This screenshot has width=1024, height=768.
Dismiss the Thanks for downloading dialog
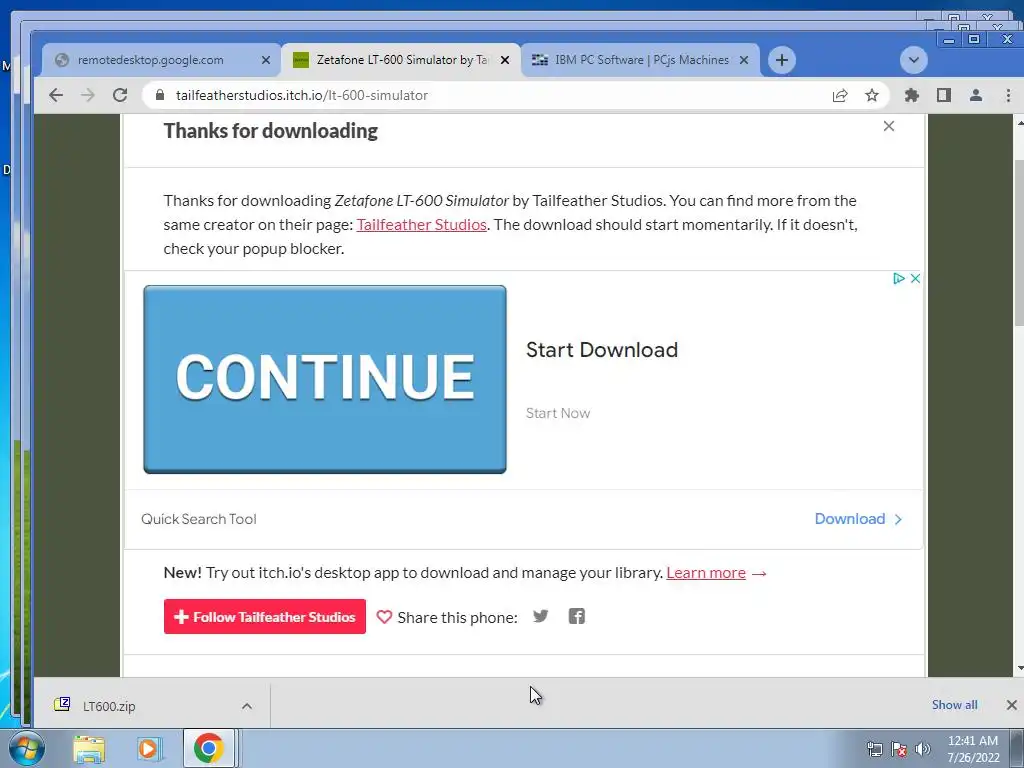pyautogui.click(x=889, y=126)
